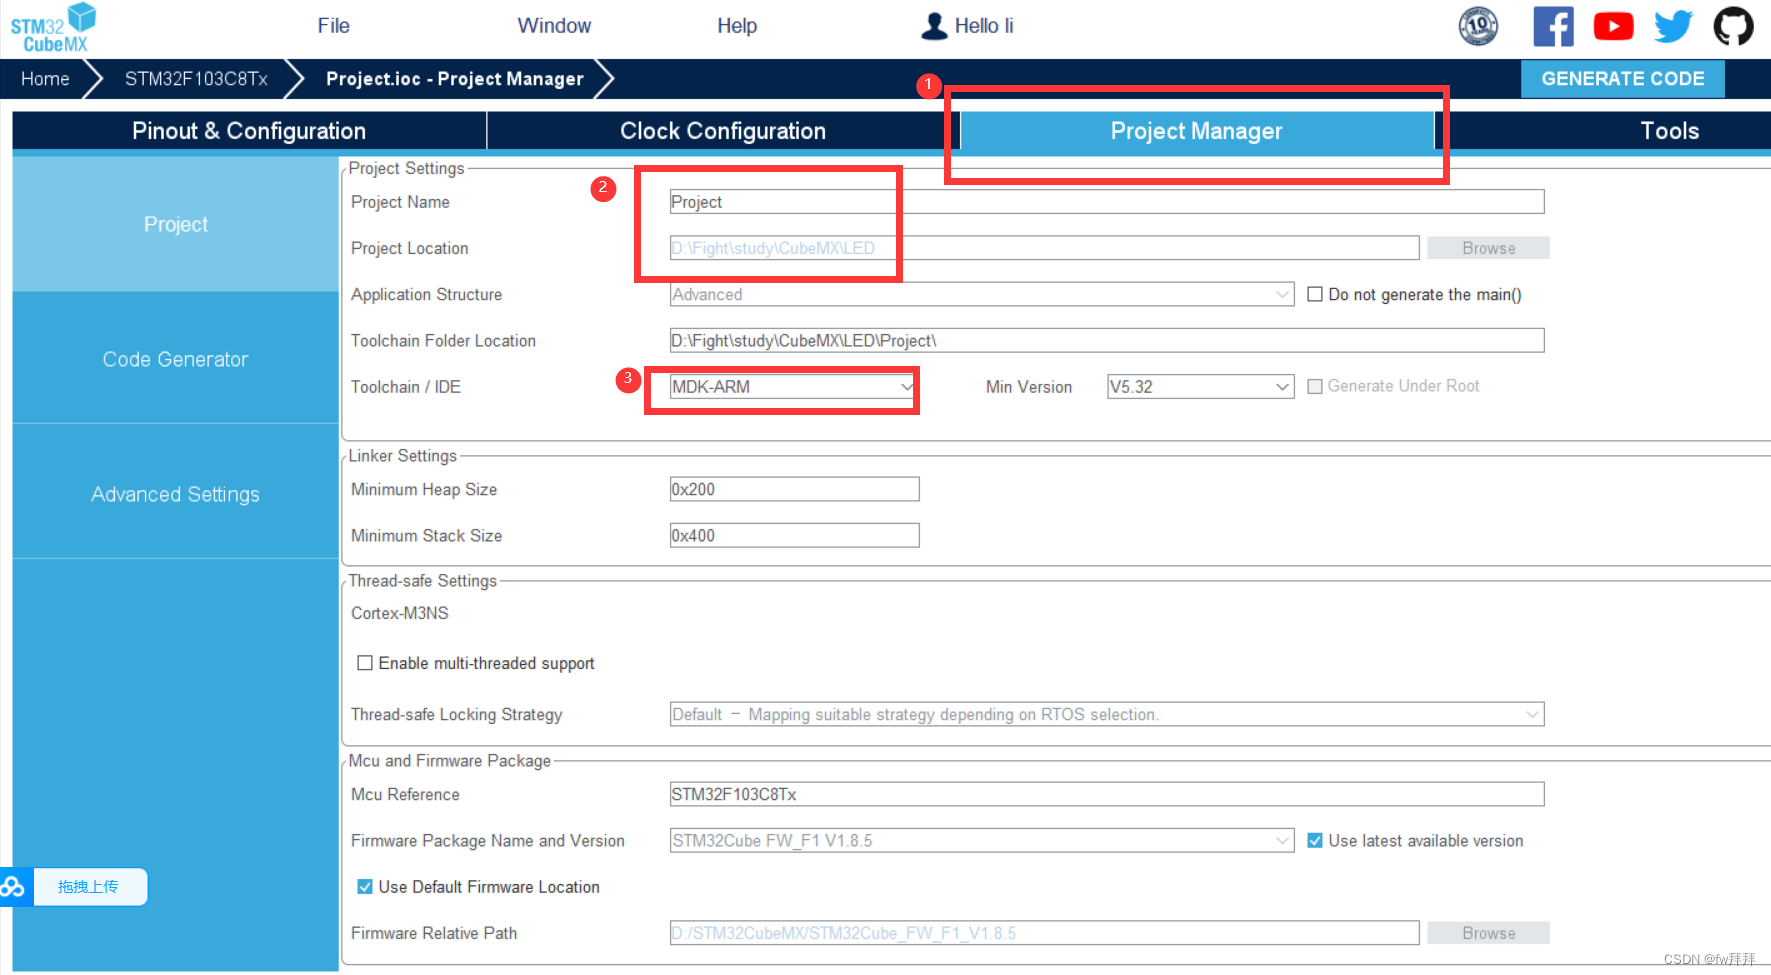Toggle Use latest available version checkbox
This screenshot has height=975, width=1771.
[x=1315, y=840]
